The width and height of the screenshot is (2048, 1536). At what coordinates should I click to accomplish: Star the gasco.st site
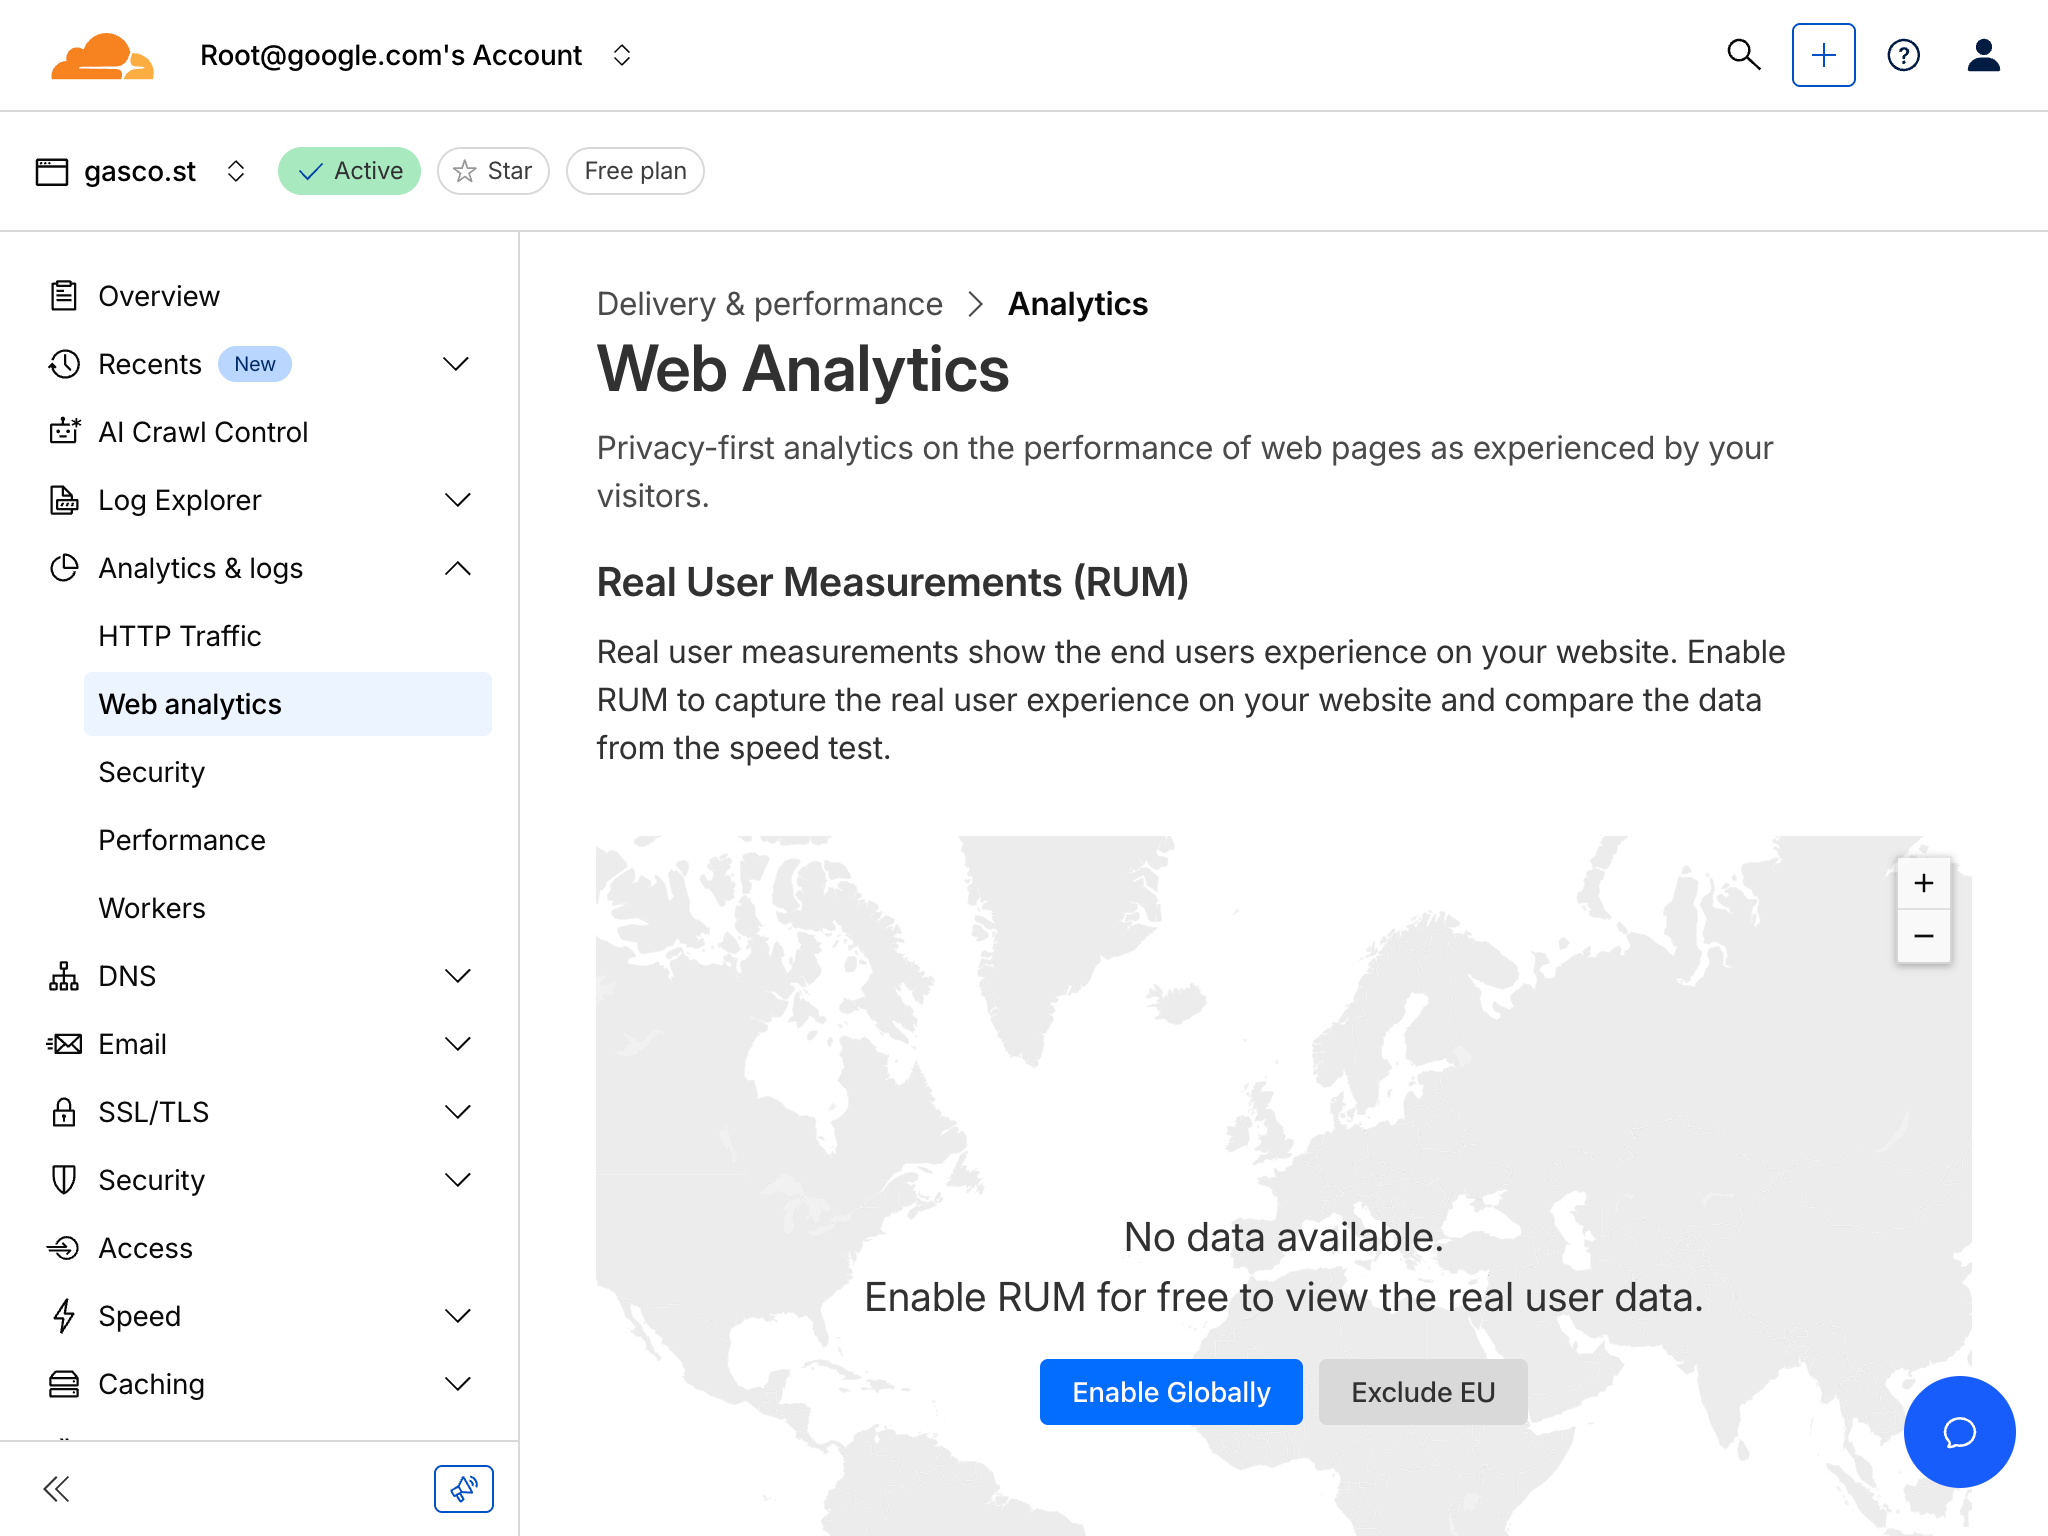(x=493, y=170)
